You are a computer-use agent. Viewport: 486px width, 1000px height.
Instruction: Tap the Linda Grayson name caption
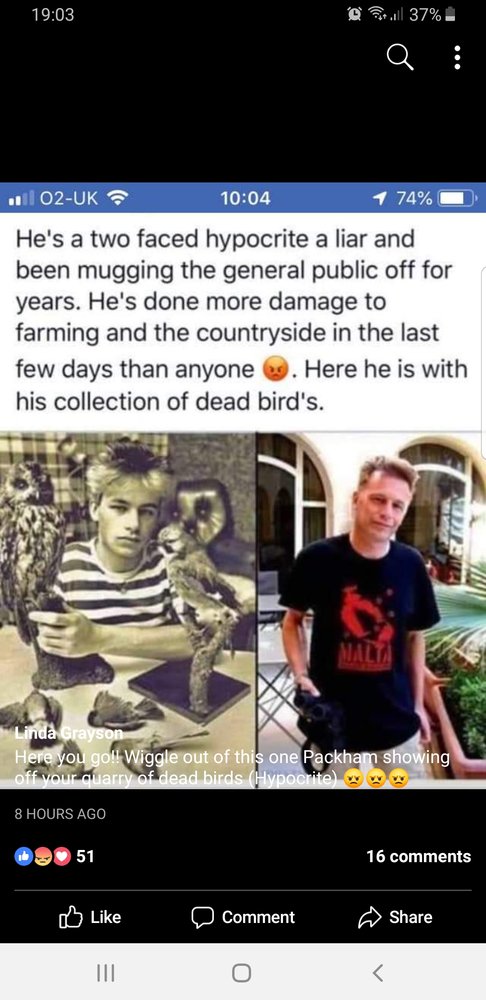[68, 734]
